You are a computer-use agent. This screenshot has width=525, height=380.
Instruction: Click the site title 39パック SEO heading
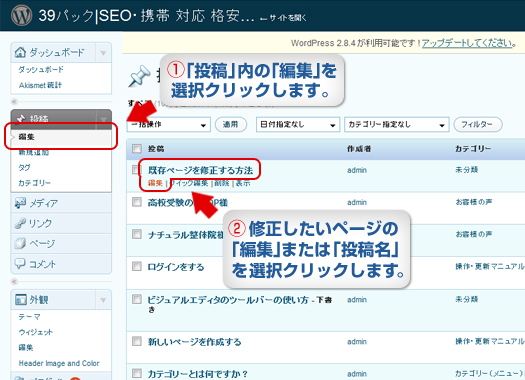pos(147,16)
